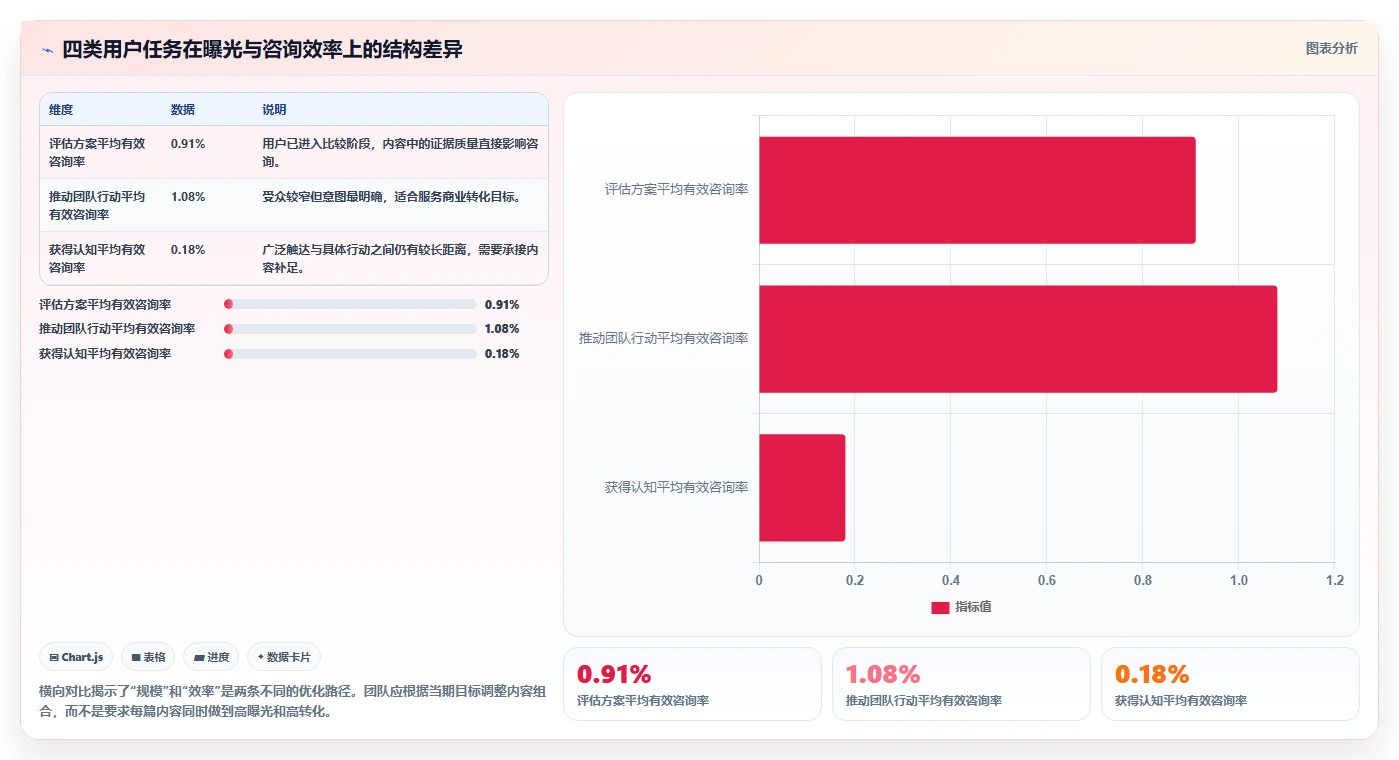Click the 数据 column header
Viewport: 1399px width, 760px height.
pyautogui.click(x=183, y=110)
